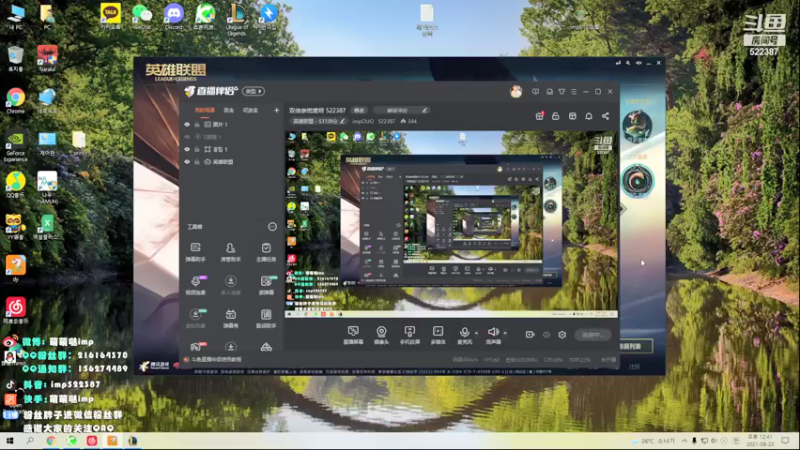Unlock the 图片 1 source lock icon
This screenshot has width=800, height=450.
[197, 124]
